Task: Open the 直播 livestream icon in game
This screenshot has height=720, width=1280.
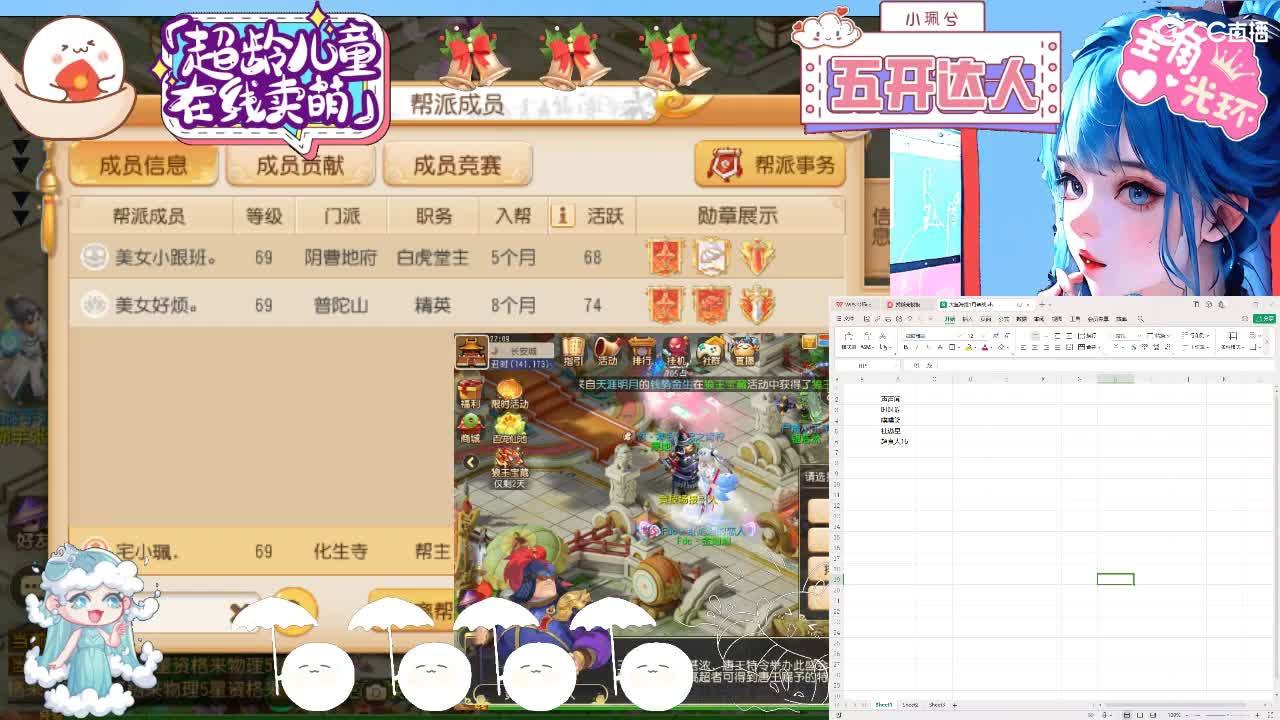Action: (745, 351)
